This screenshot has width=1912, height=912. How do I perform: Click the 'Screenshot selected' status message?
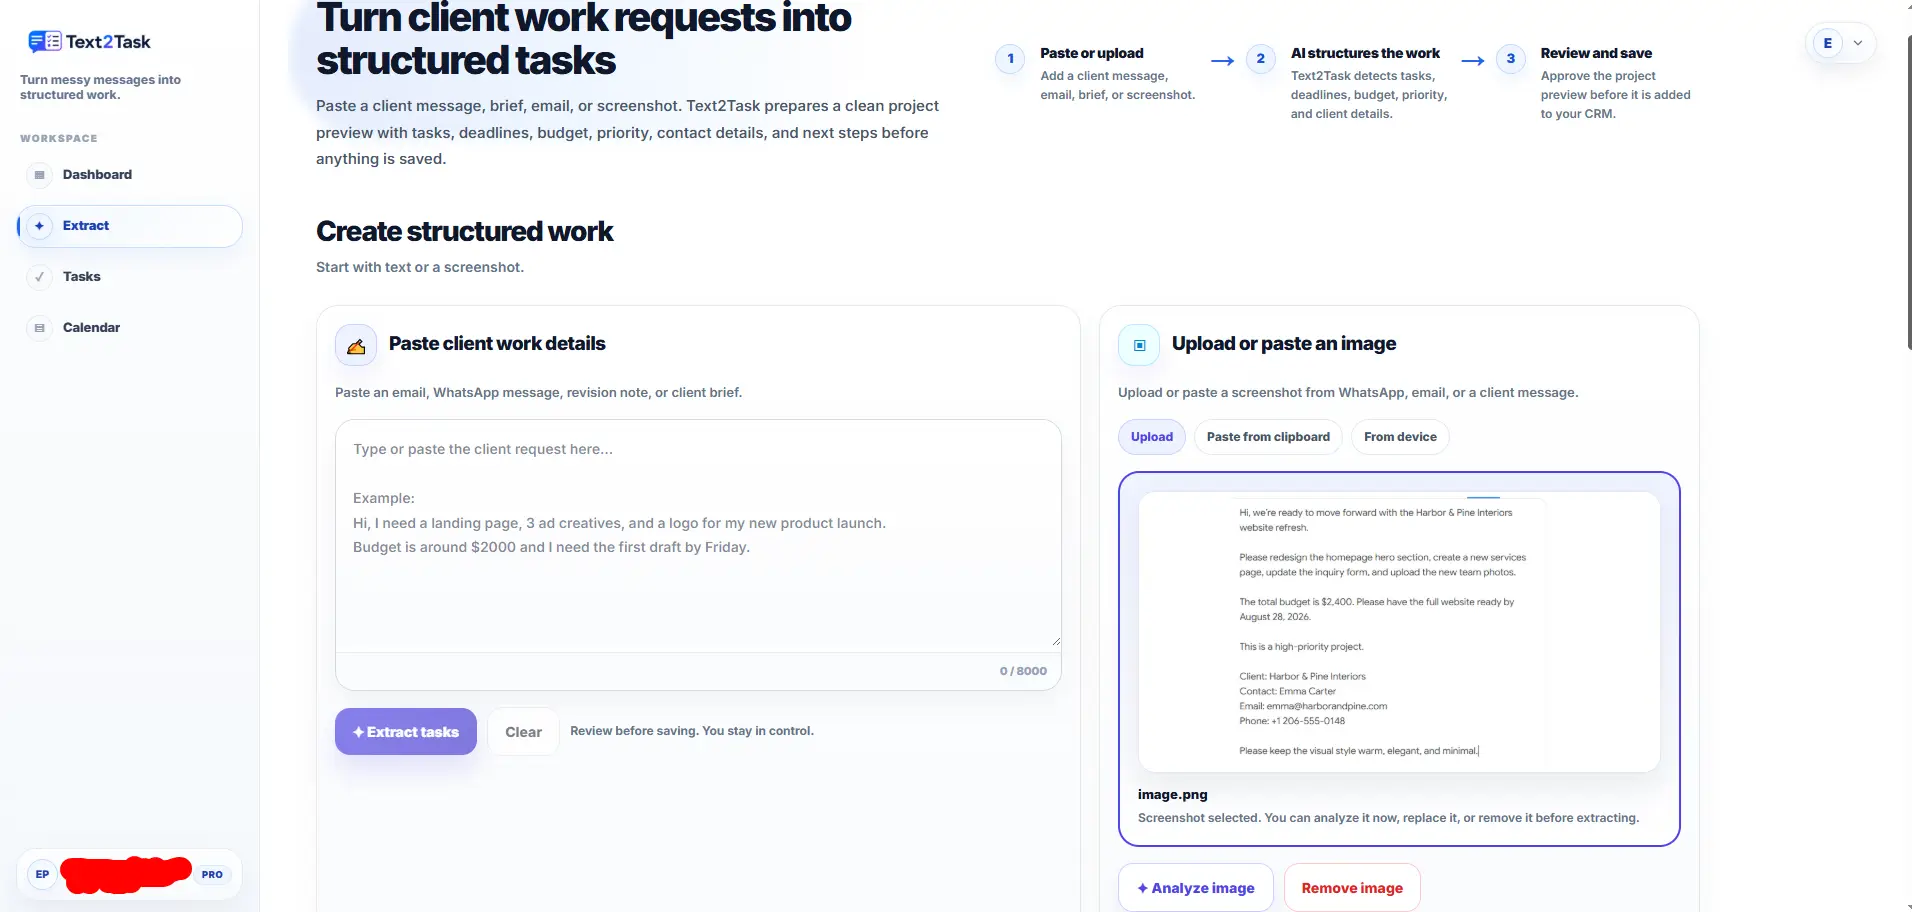click(1388, 818)
